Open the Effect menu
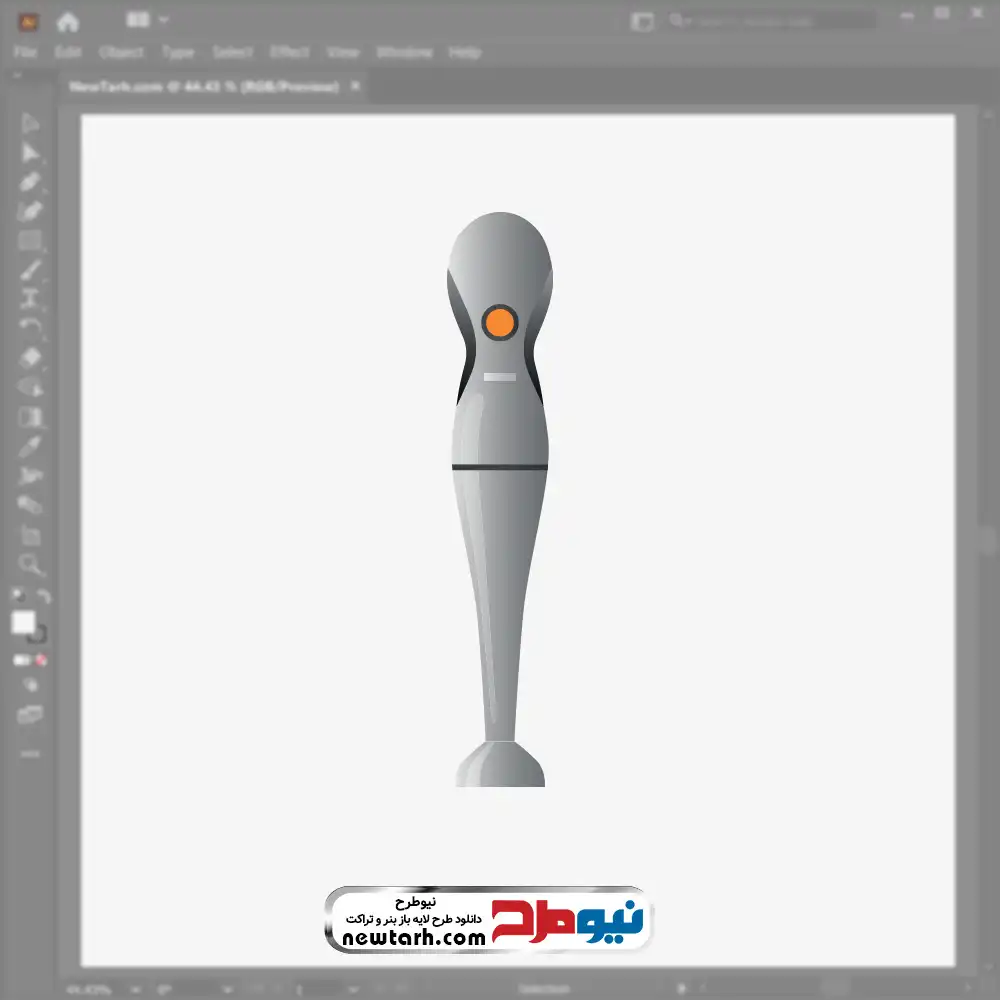Screen dimensions: 1000x1000 click(x=290, y=52)
